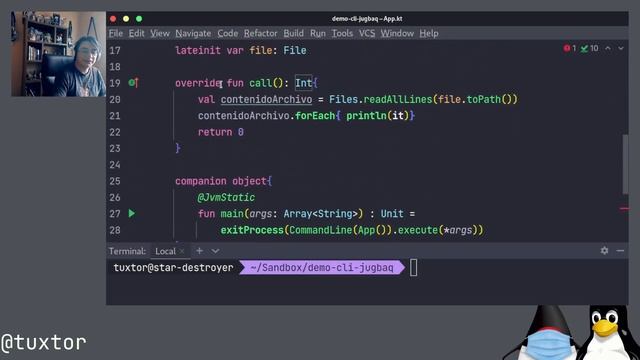
Task: Click the contenidoArchivo variable declaration on line 20
Action: coord(266,99)
